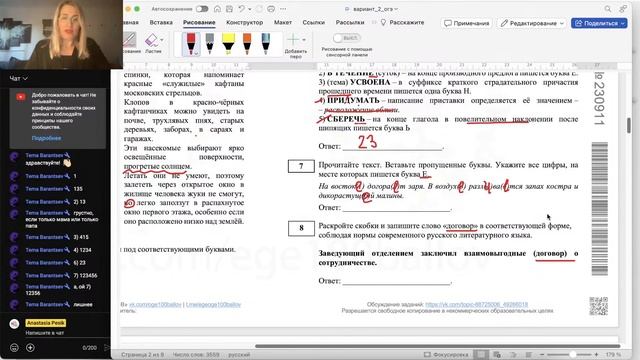This screenshot has height=360, width=640.
Task: Click the vertical scrollbar thumb
Action: 629,125
